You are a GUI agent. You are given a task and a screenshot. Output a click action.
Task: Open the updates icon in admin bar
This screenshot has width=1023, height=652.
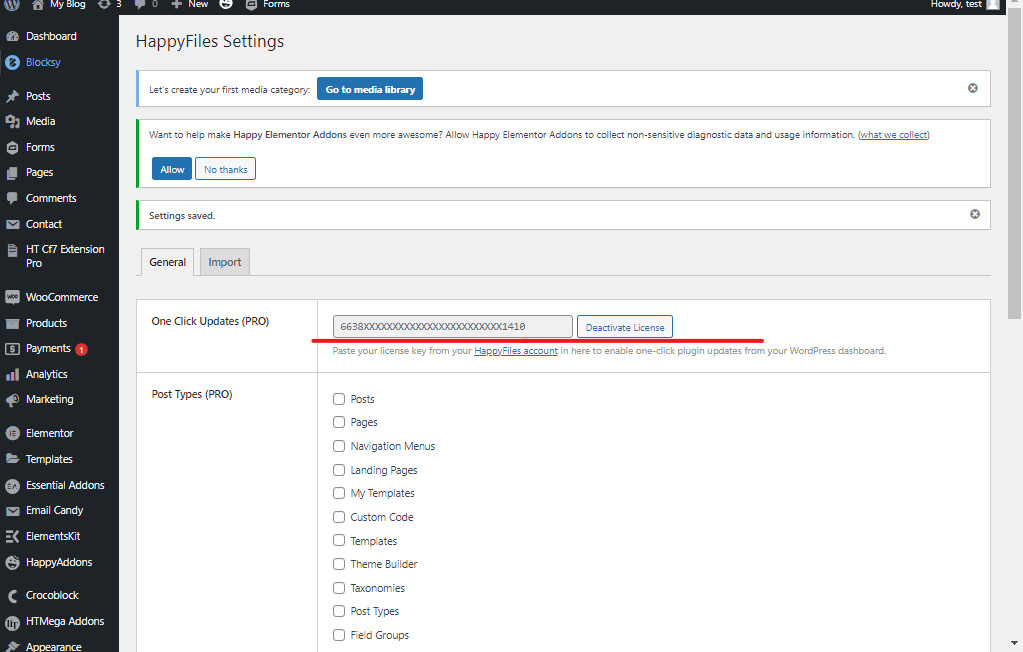click(104, 5)
